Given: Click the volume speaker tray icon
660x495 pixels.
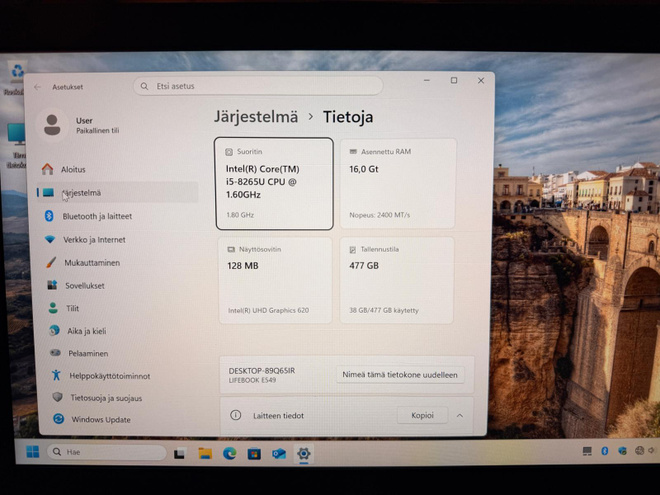Looking at the screenshot, I should click(x=652, y=450).
